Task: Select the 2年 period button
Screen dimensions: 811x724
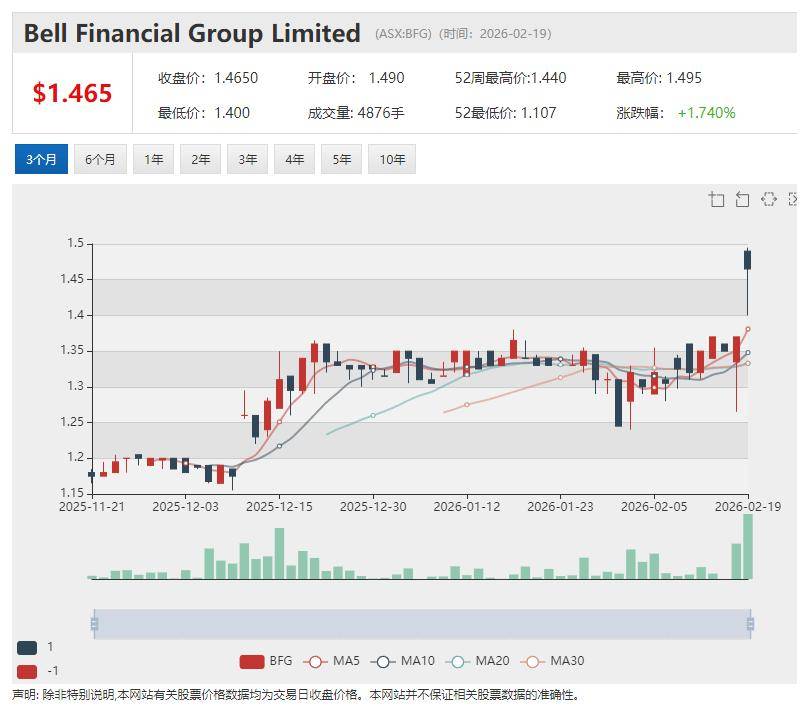Action: coord(200,159)
